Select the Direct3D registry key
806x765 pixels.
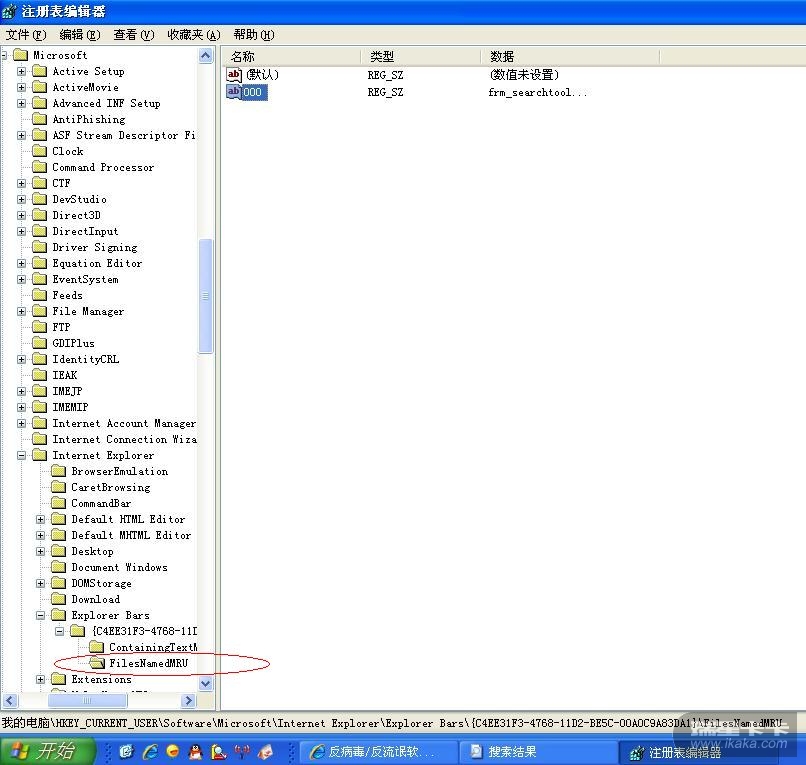click(77, 215)
